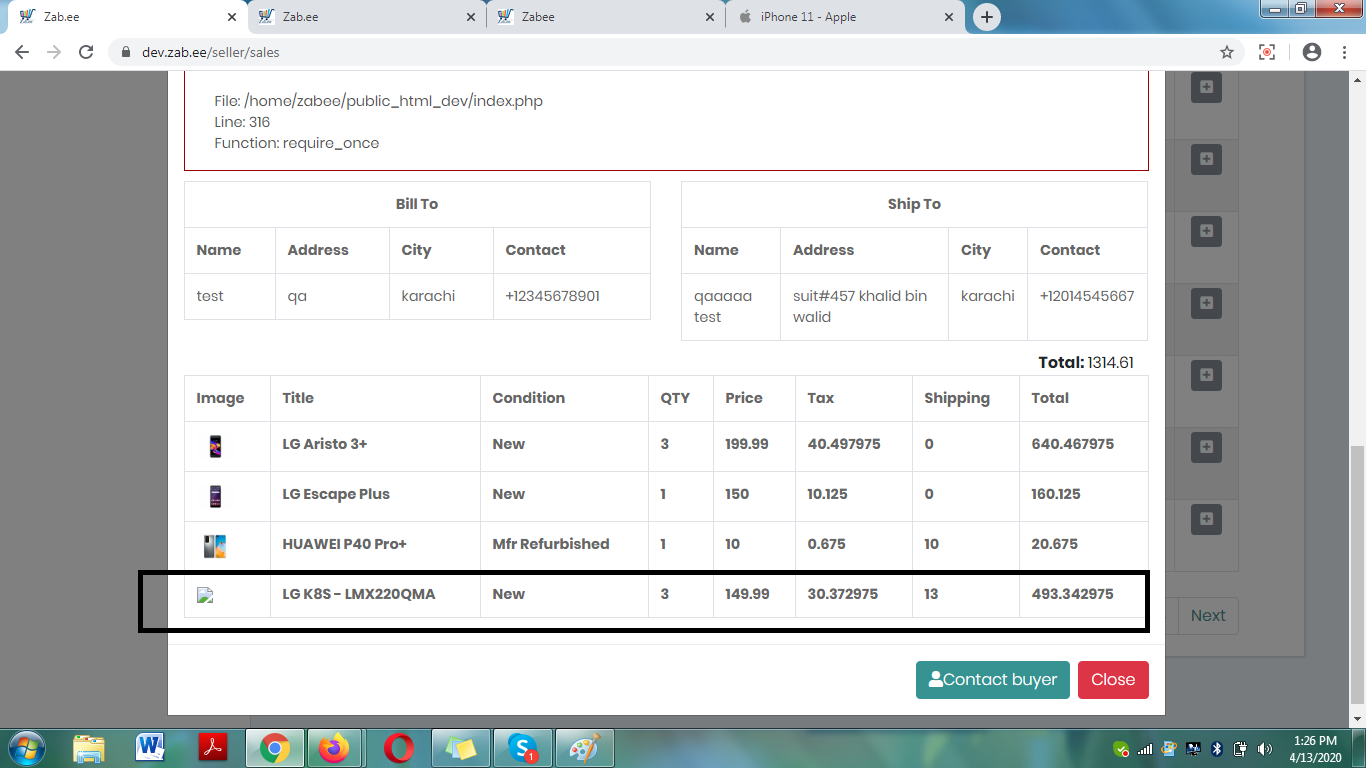The image size is (1366, 768).
Task: Click the address suit#457 khalid bin walid
Action: click(x=860, y=306)
